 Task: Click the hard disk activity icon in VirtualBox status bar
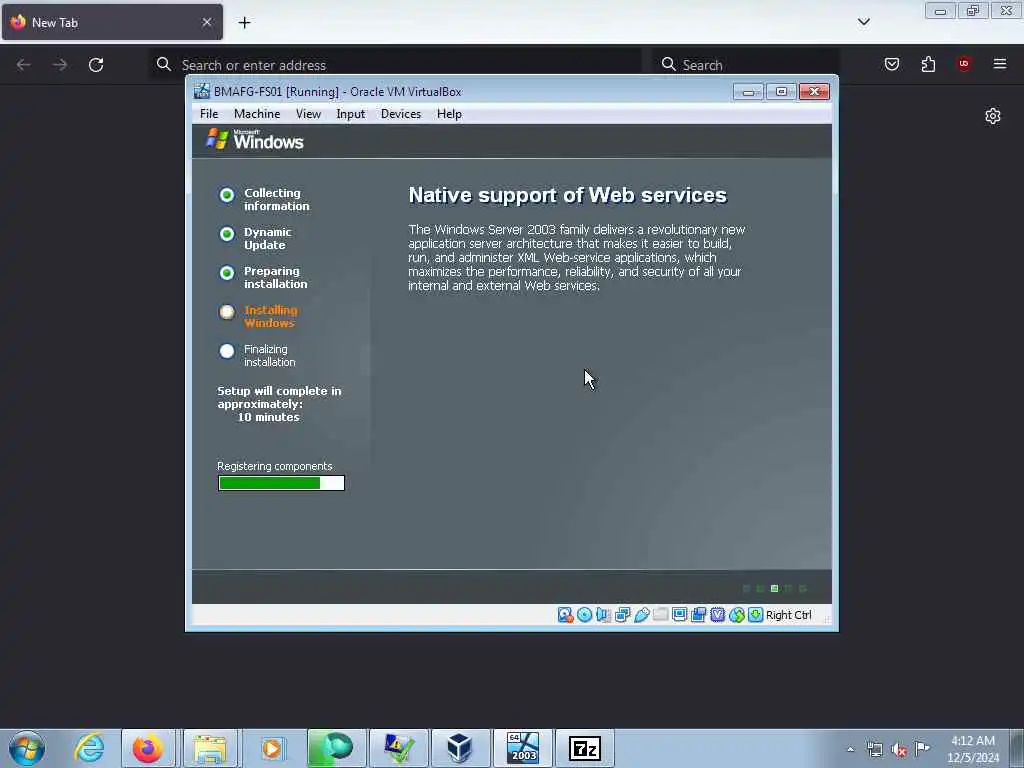[x=565, y=615]
